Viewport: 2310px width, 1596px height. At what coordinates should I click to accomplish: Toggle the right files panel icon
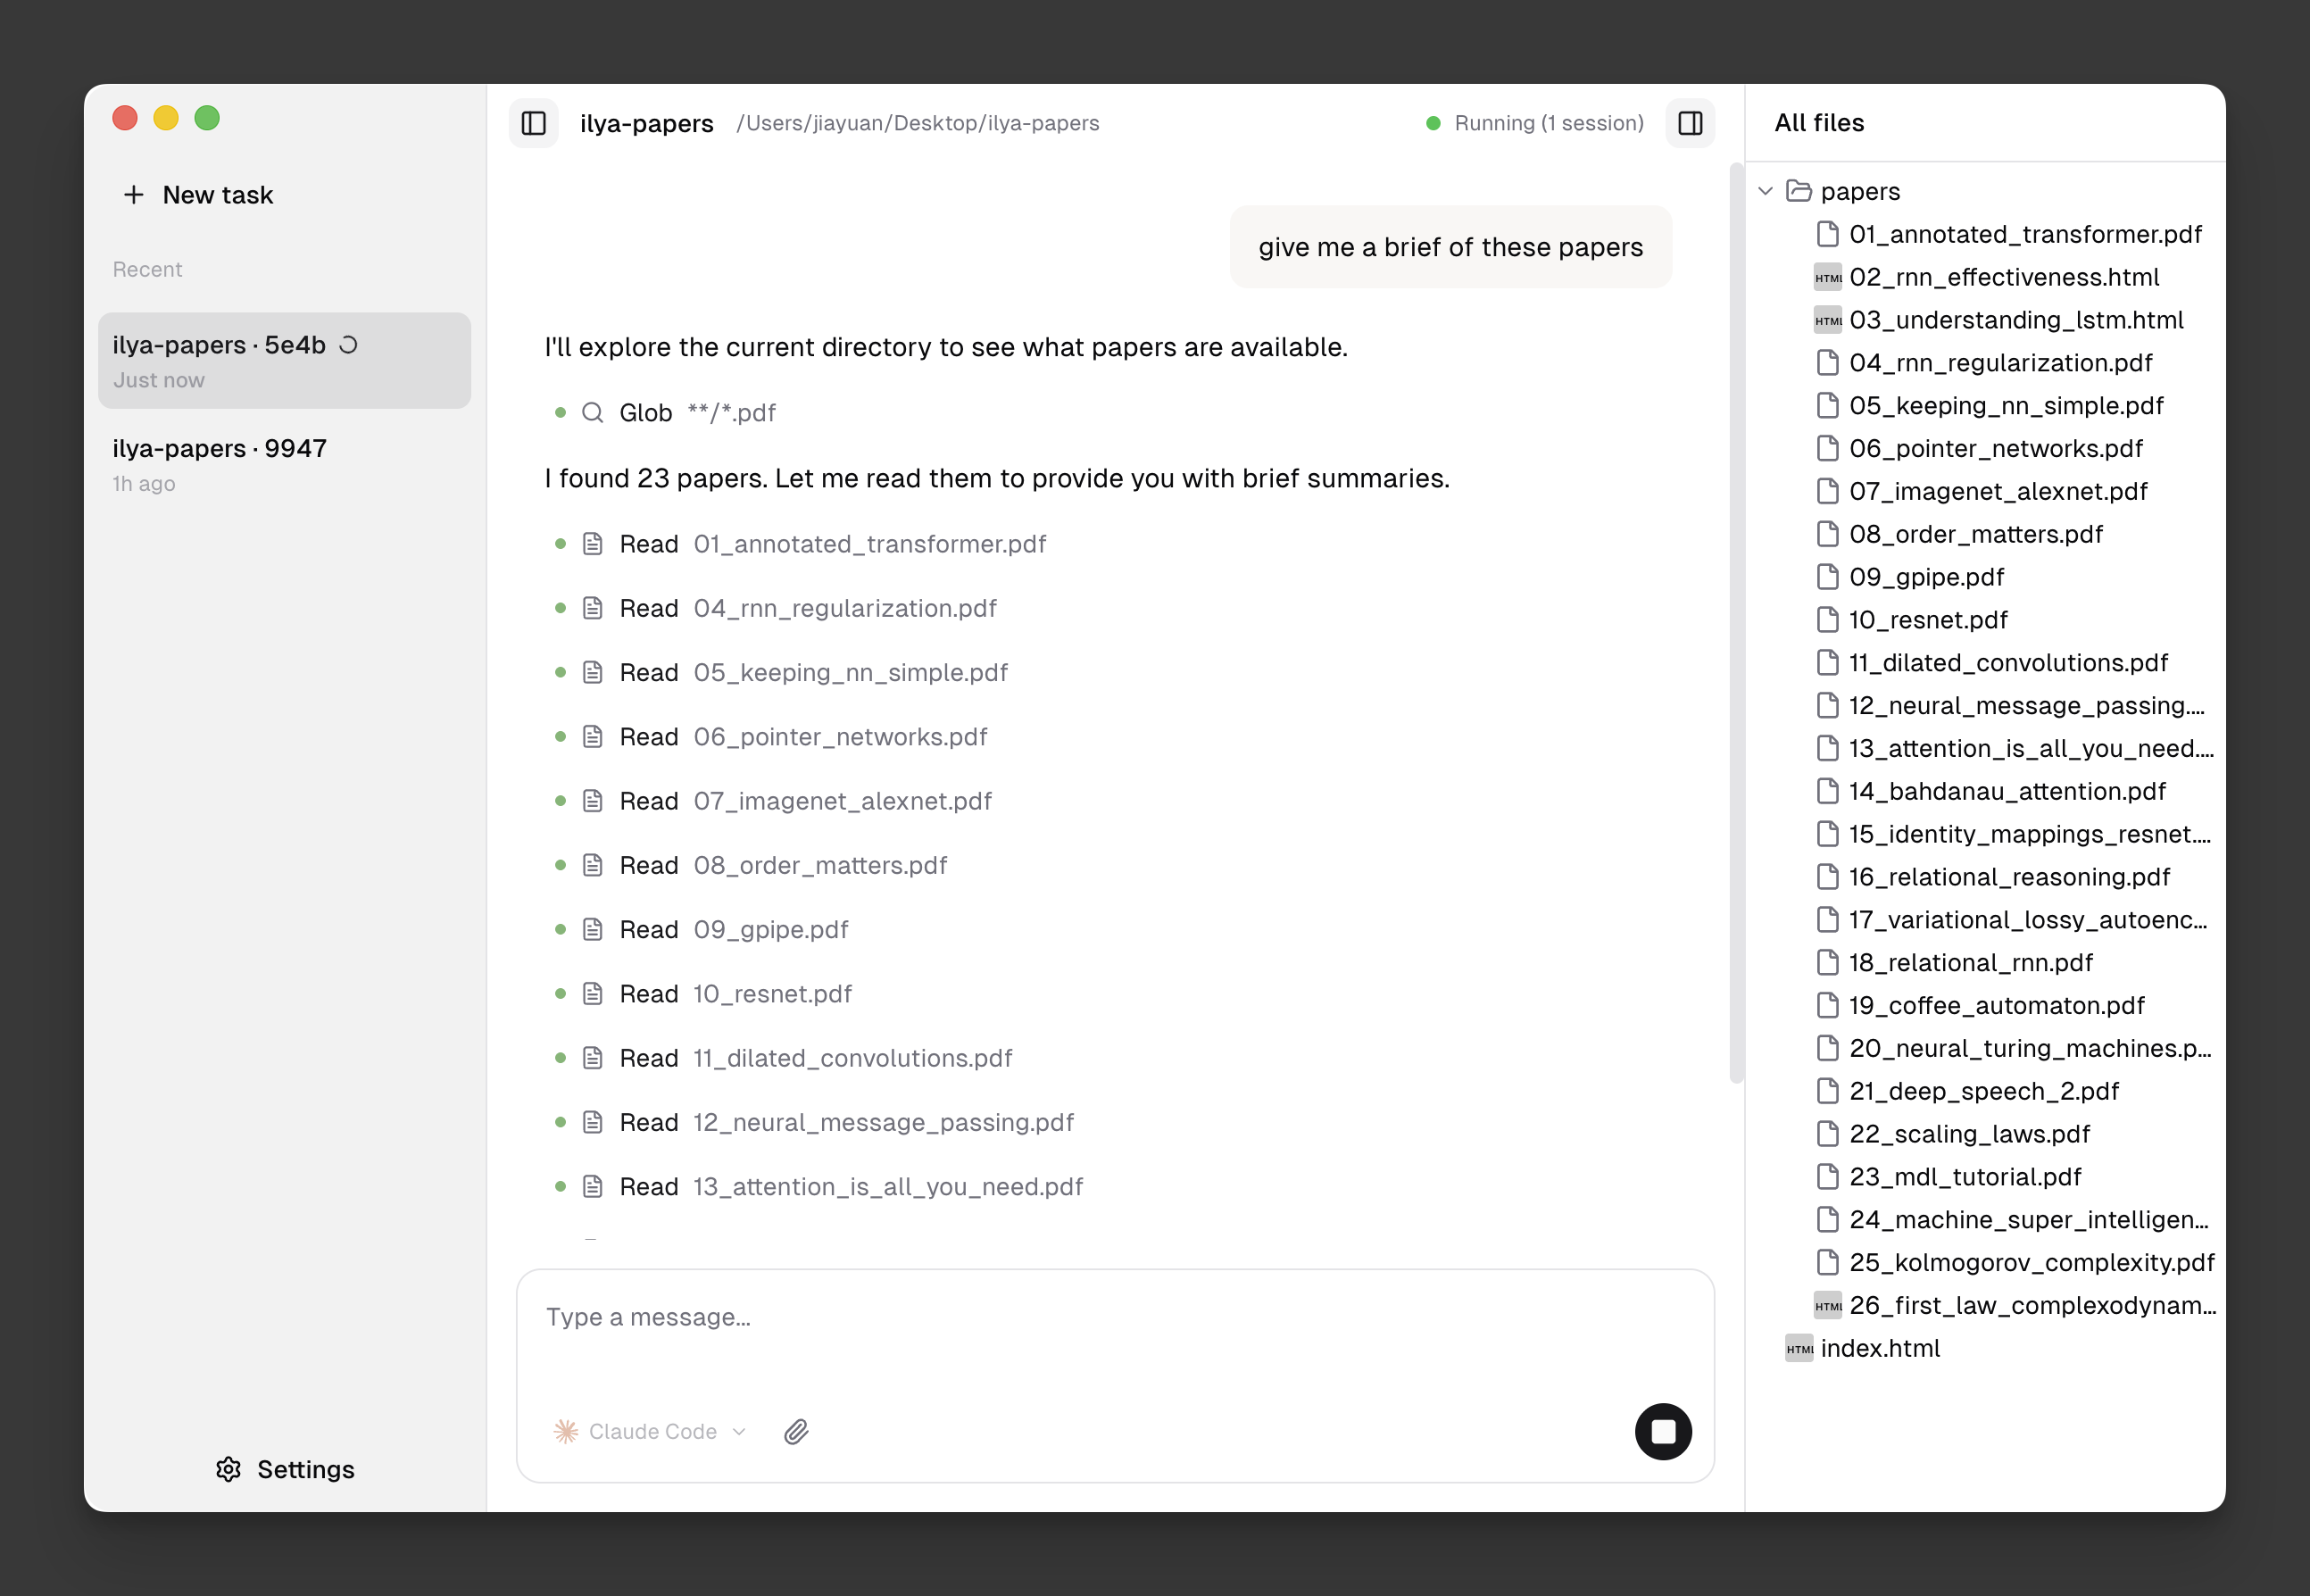coord(1690,123)
